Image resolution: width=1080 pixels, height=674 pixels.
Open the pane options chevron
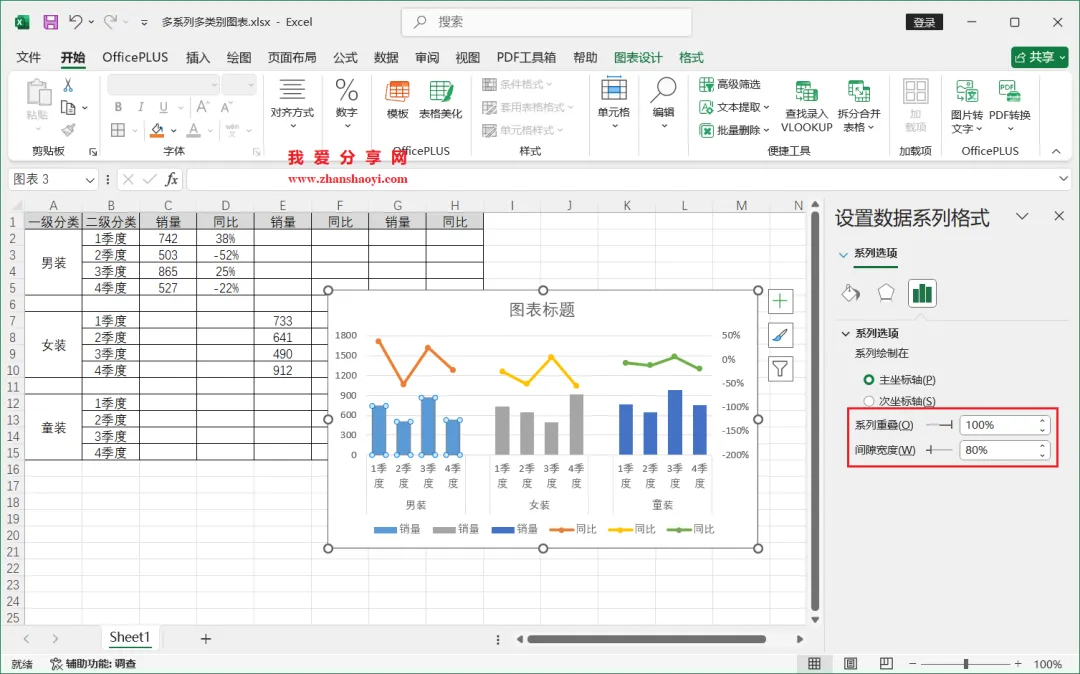[x=1022, y=216]
